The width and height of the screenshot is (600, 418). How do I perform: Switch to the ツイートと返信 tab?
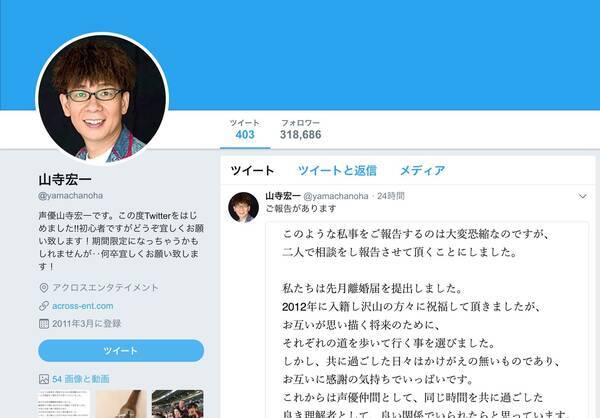point(337,170)
